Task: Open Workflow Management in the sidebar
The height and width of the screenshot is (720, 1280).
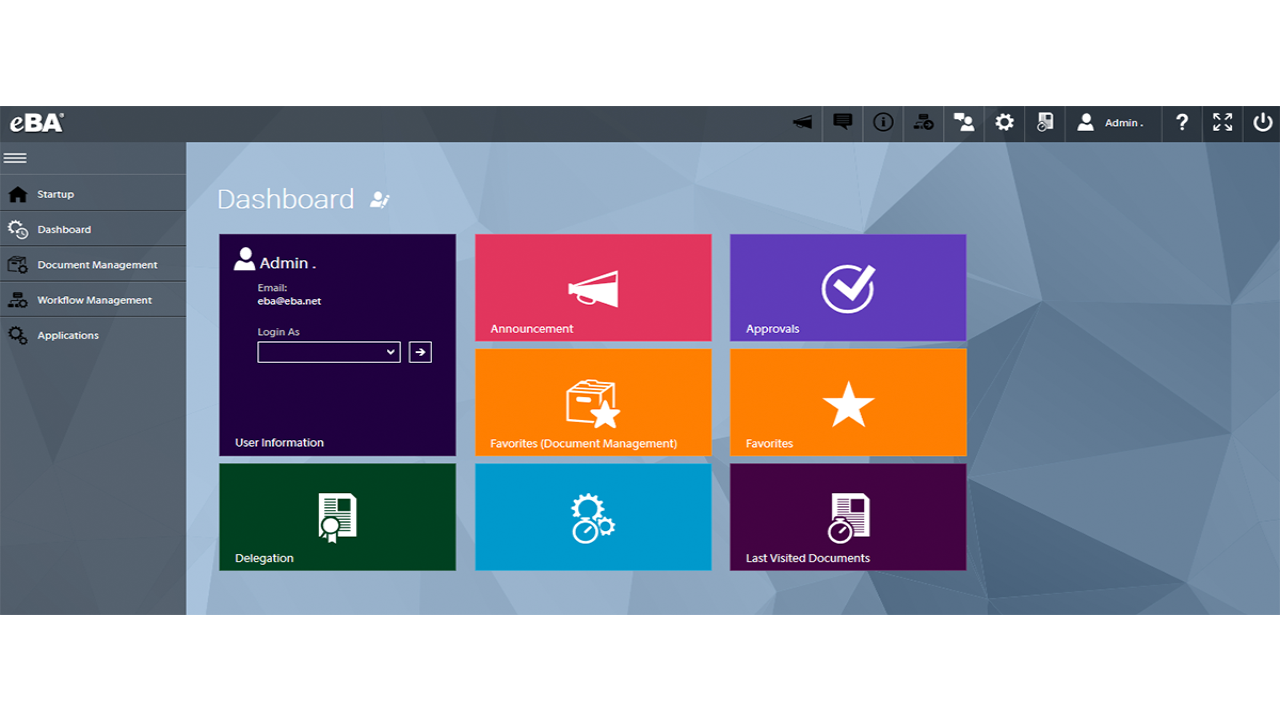Action: pyautogui.click(x=93, y=300)
